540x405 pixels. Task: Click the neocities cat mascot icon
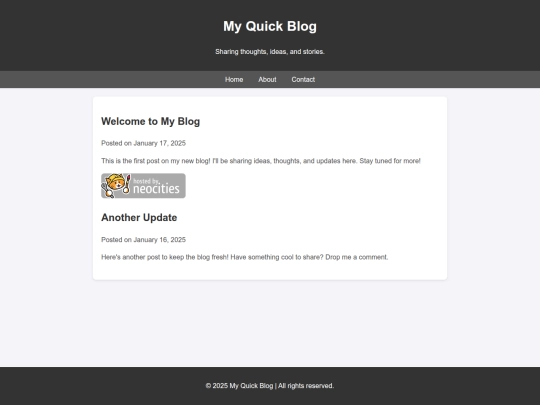tap(116, 185)
